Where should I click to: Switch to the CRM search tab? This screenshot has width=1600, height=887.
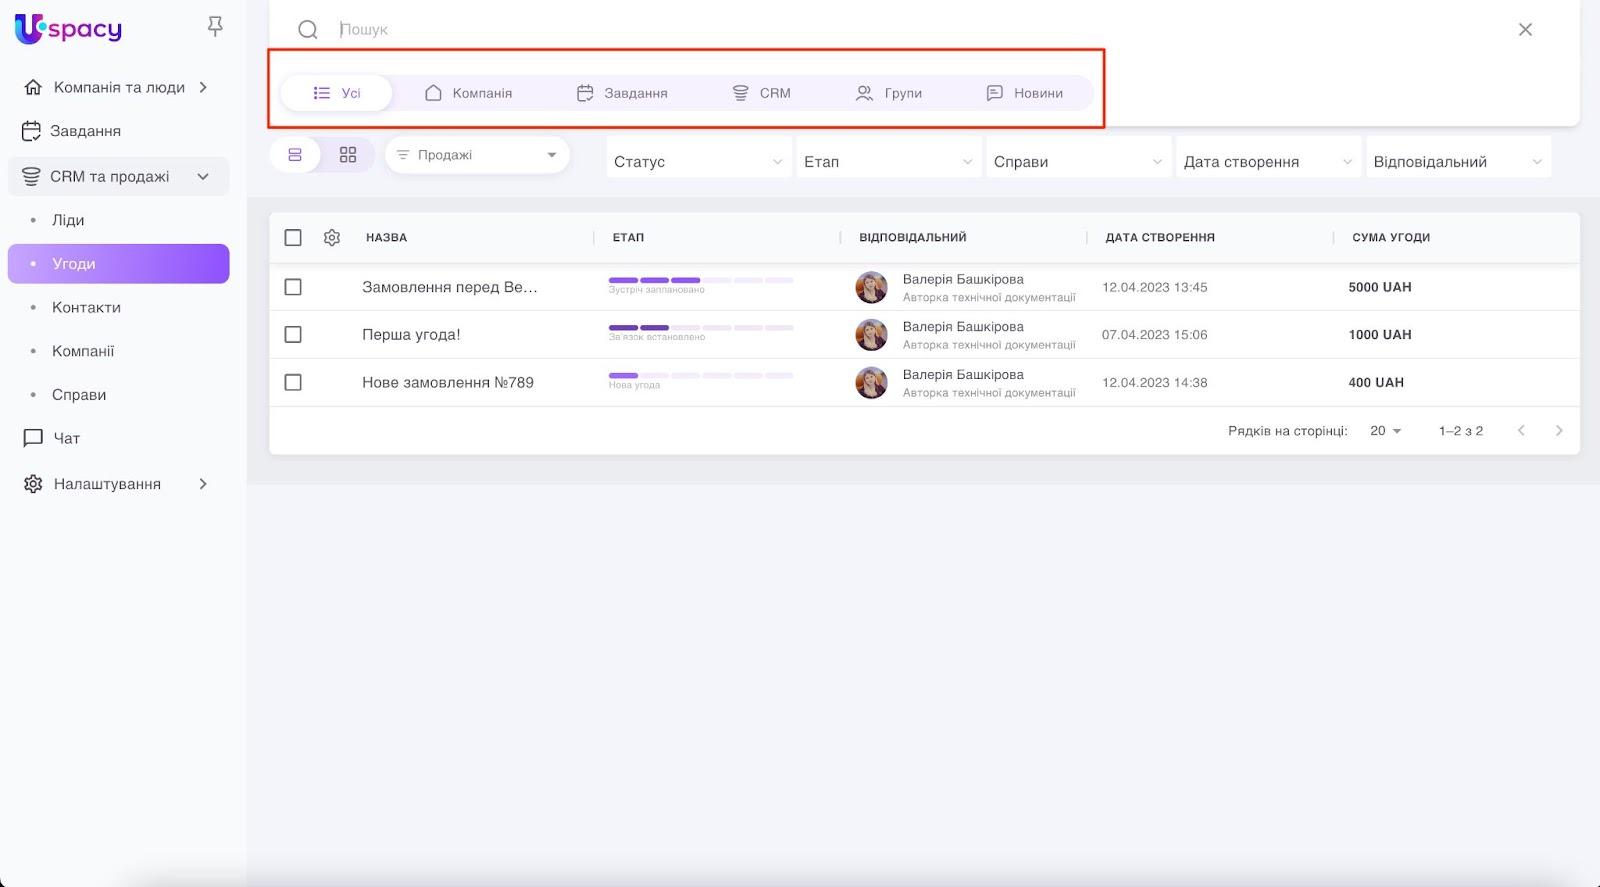(762, 93)
